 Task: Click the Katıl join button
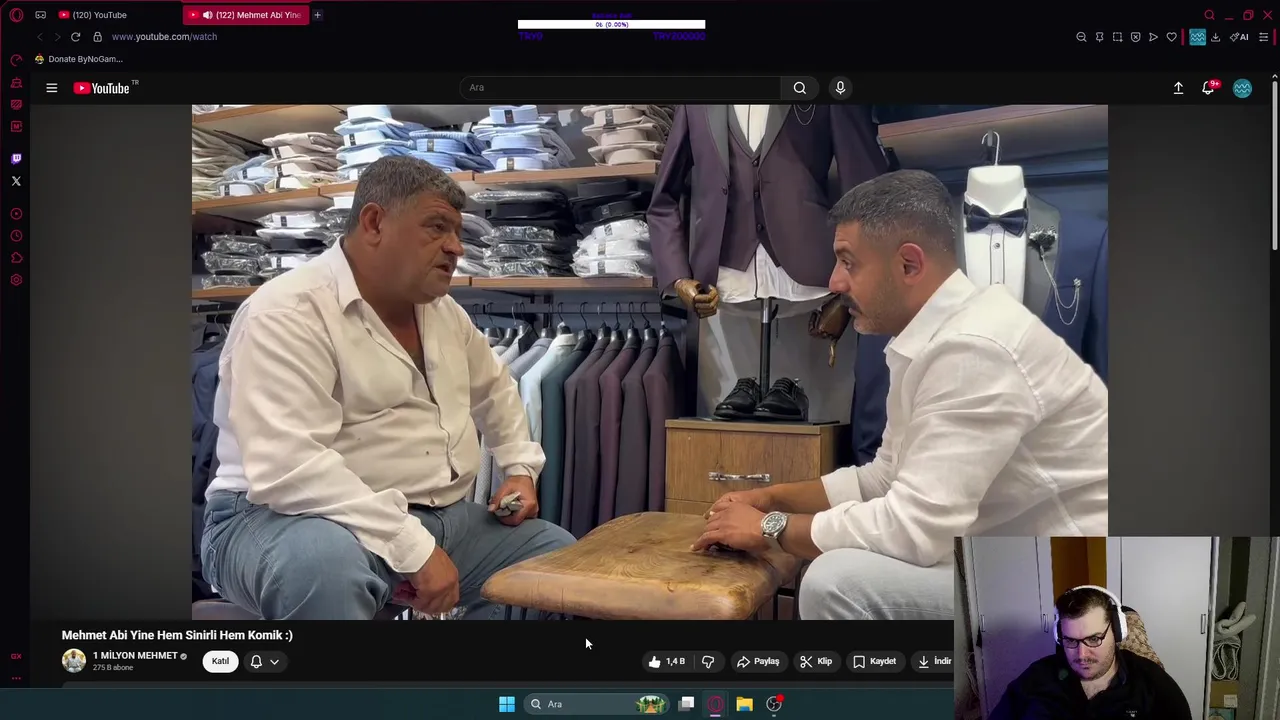[x=220, y=661]
